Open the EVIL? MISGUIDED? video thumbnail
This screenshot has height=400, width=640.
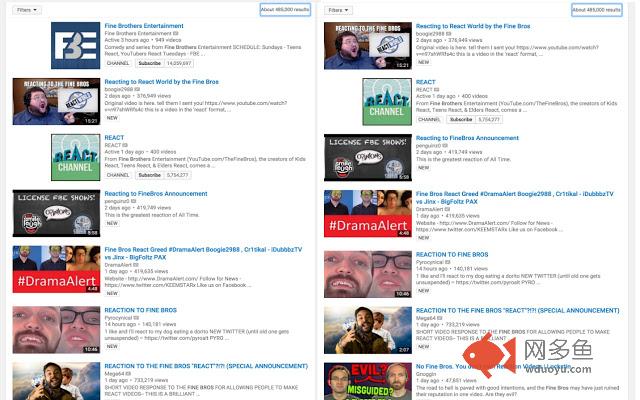click(x=368, y=381)
